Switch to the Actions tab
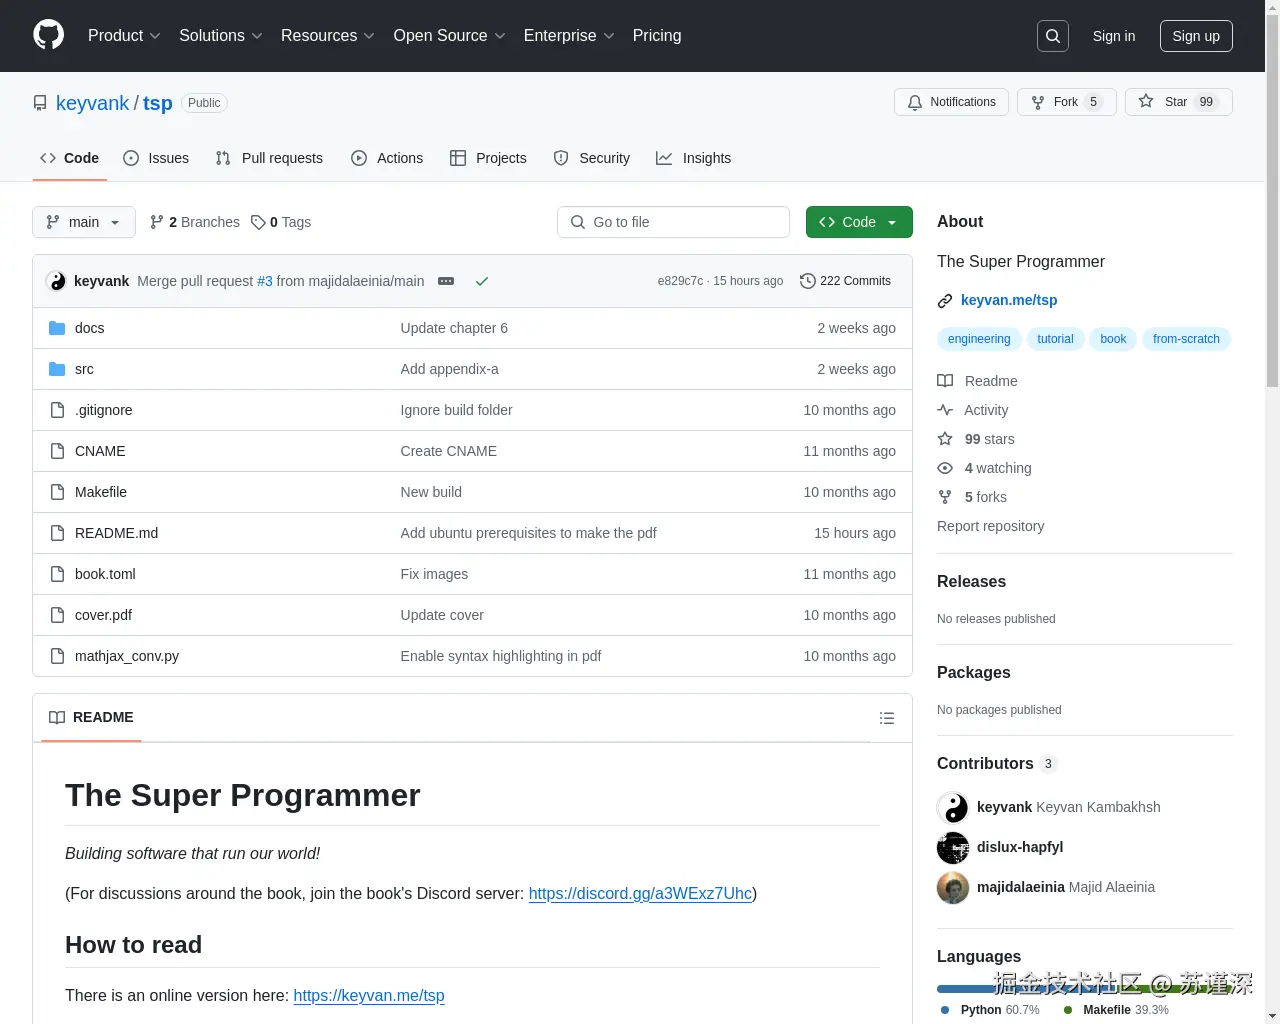The image size is (1280, 1024). pyautogui.click(x=387, y=158)
